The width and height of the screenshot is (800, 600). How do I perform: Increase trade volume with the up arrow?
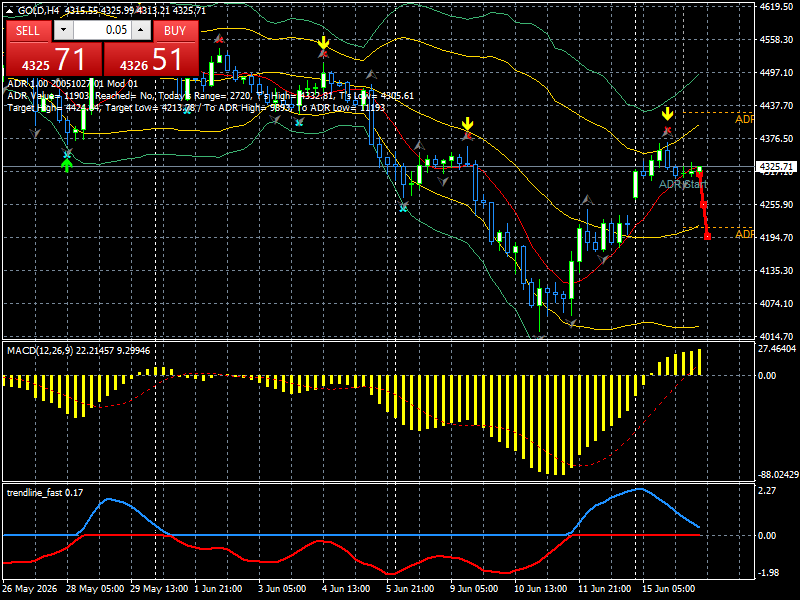pos(141,30)
